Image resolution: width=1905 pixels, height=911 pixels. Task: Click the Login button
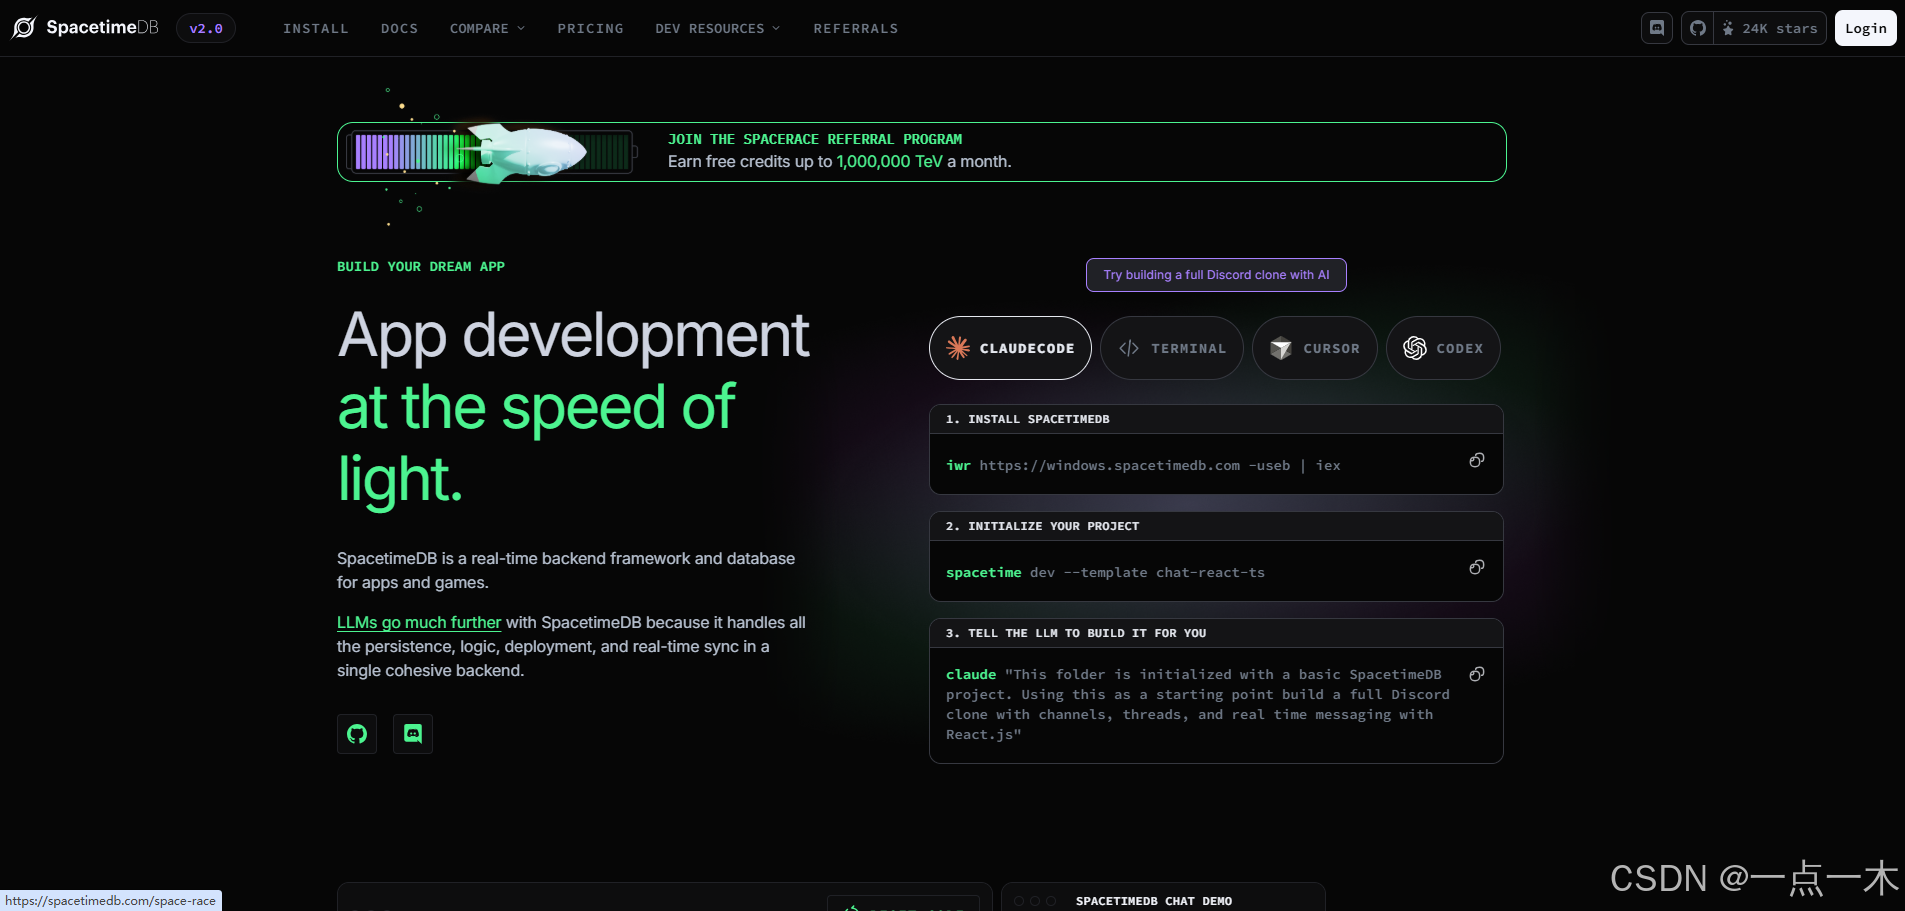tap(1866, 28)
